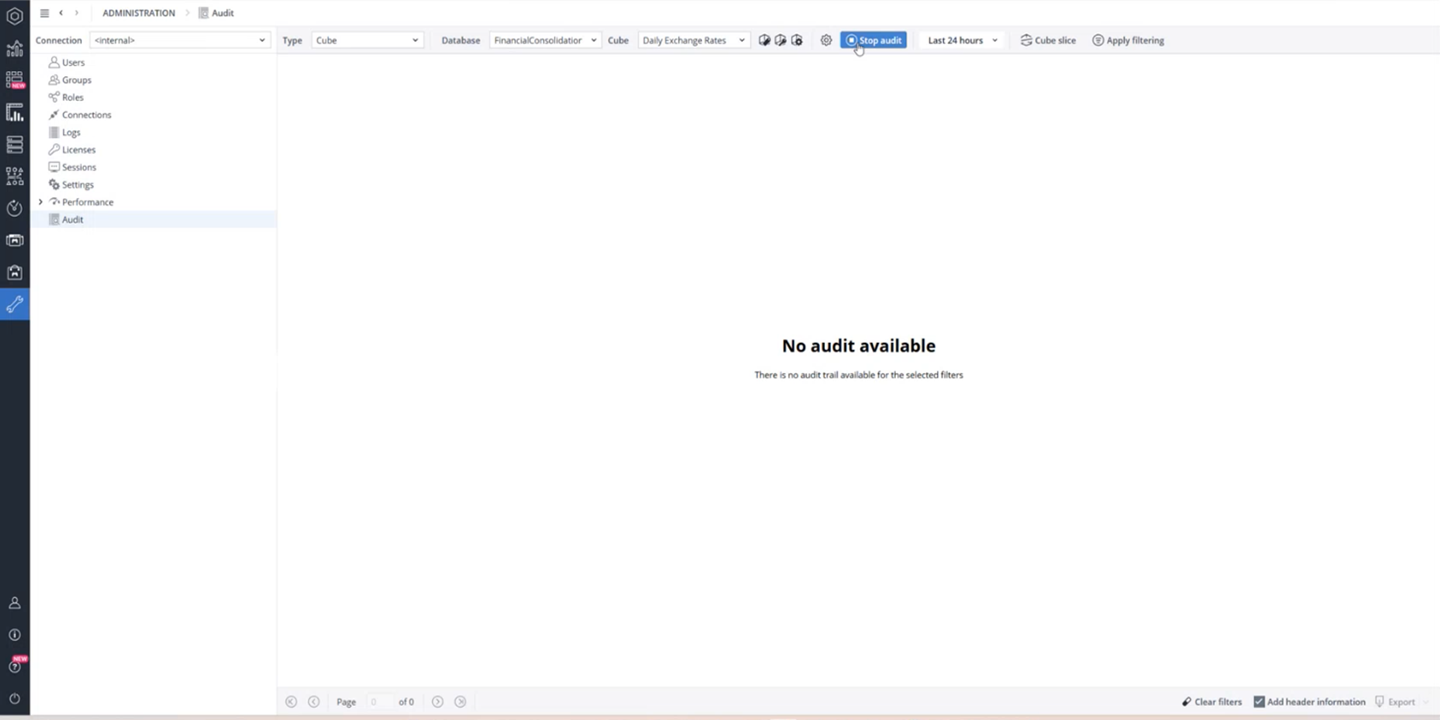This screenshot has width=1440, height=720.
Task: Open the Connection dropdown
Action: [179, 41]
